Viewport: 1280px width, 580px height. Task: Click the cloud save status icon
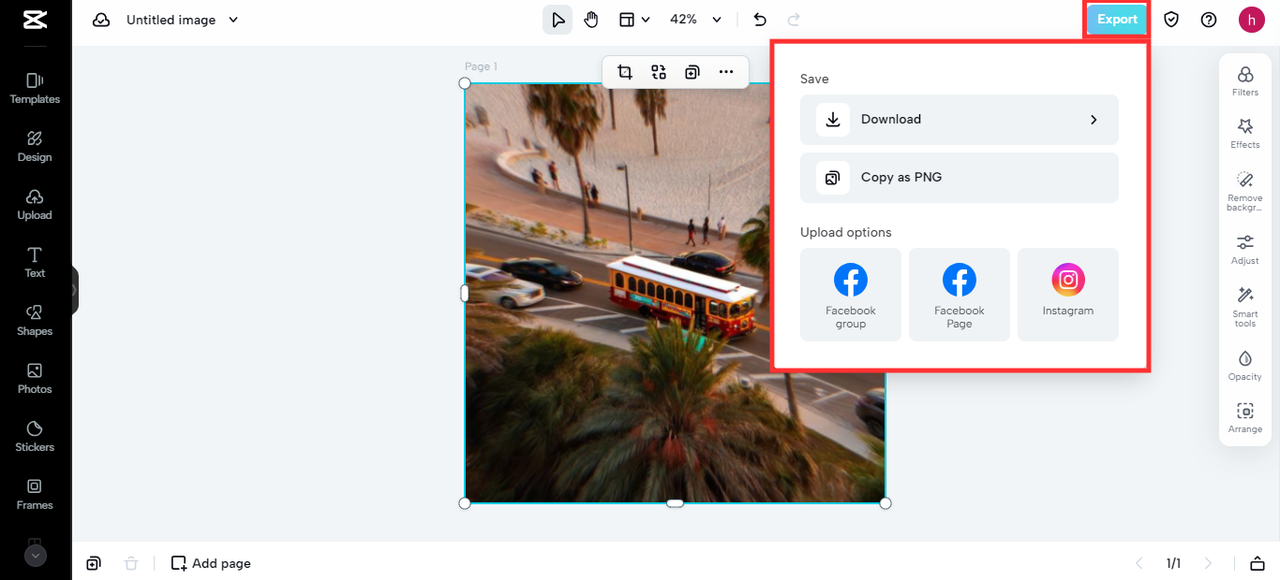tap(101, 20)
